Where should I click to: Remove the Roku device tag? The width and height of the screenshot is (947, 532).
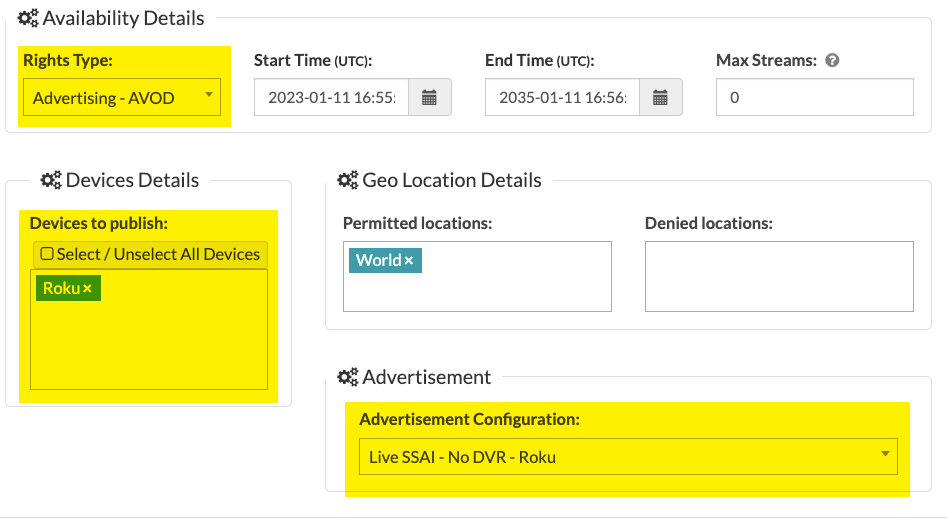[x=88, y=289]
